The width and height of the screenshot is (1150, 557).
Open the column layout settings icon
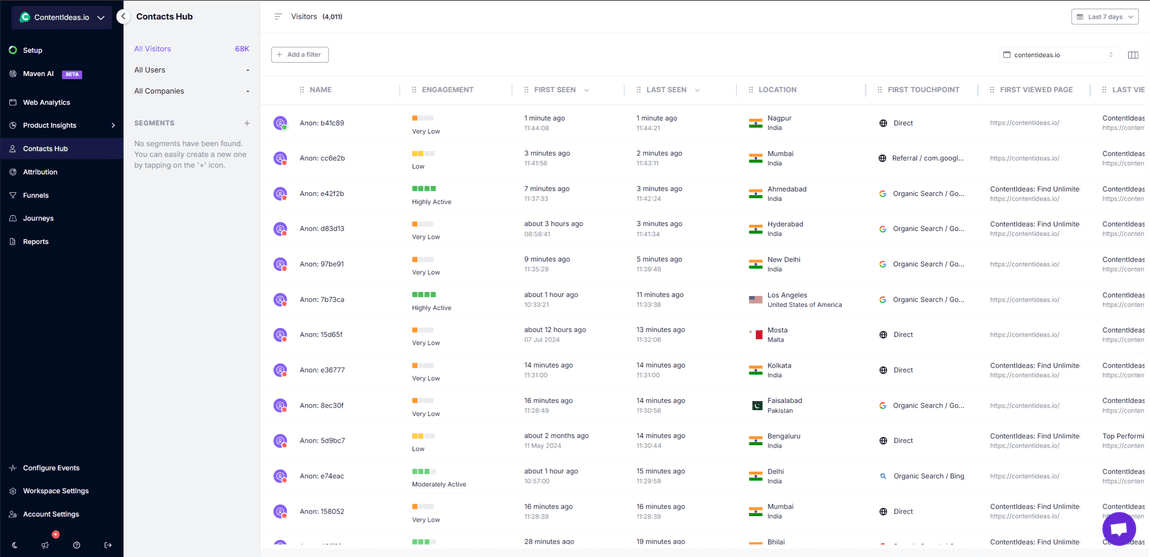point(1133,55)
